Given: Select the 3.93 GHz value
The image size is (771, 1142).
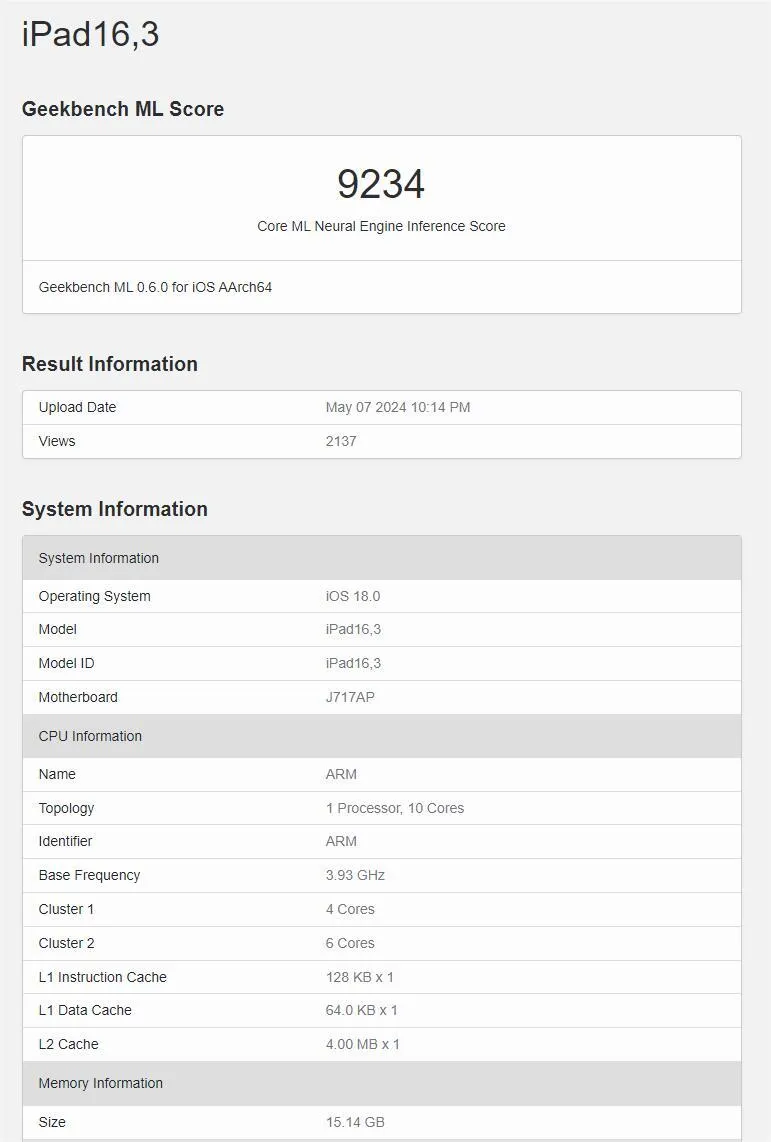Looking at the screenshot, I should click(x=355, y=875).
